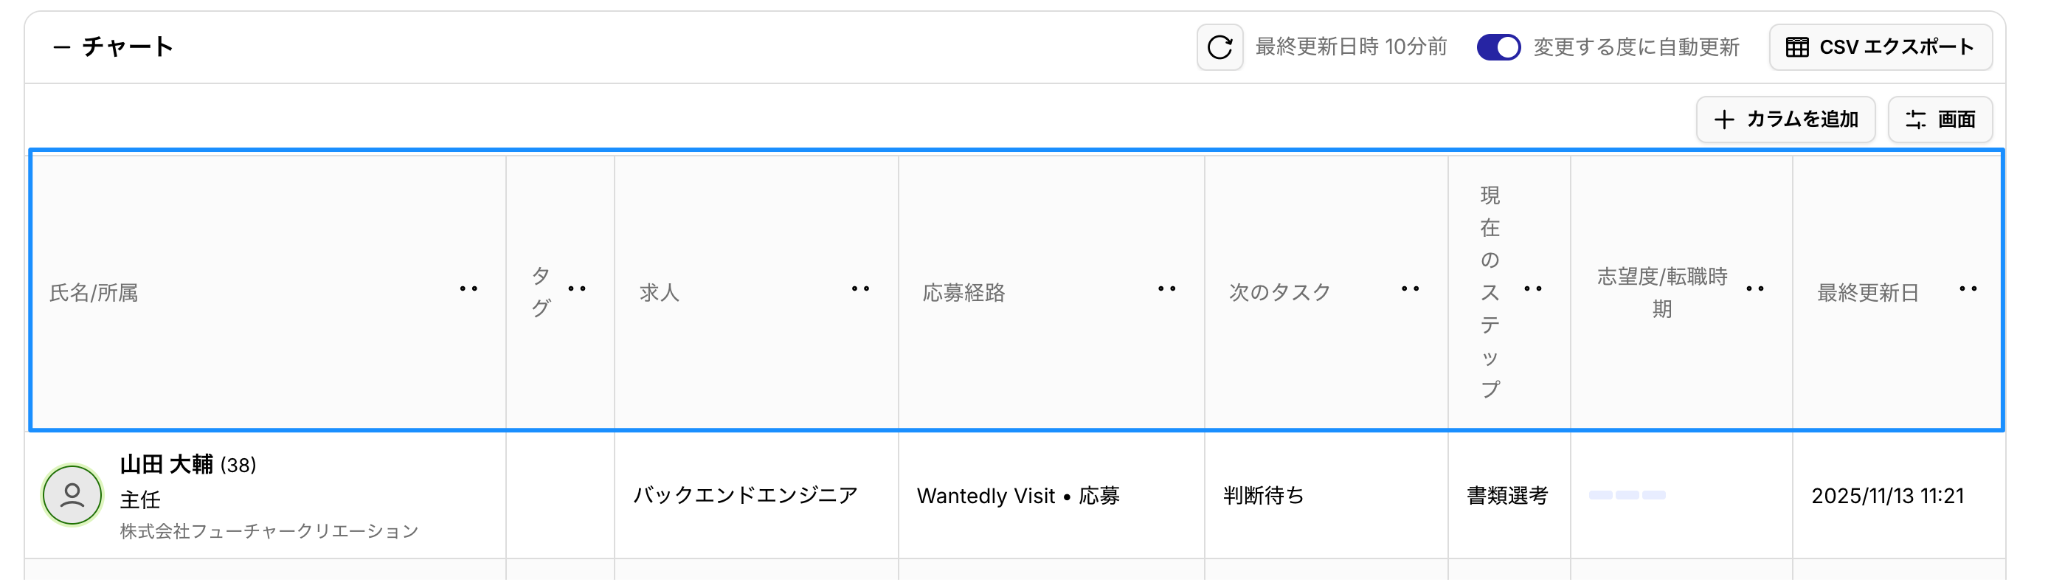
Task: Open options dots for 次のタスク column
Action: point(1410,289)
